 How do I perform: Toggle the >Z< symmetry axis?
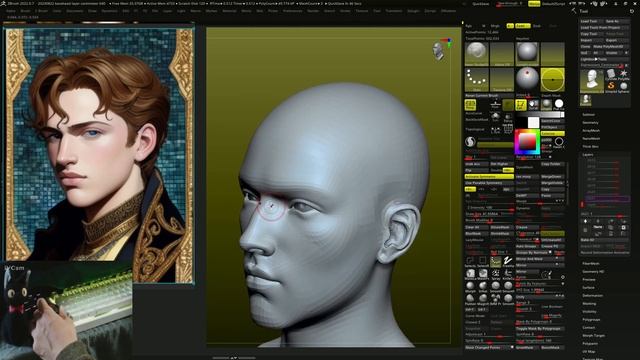pyautogui.click(x=494, y=189)
